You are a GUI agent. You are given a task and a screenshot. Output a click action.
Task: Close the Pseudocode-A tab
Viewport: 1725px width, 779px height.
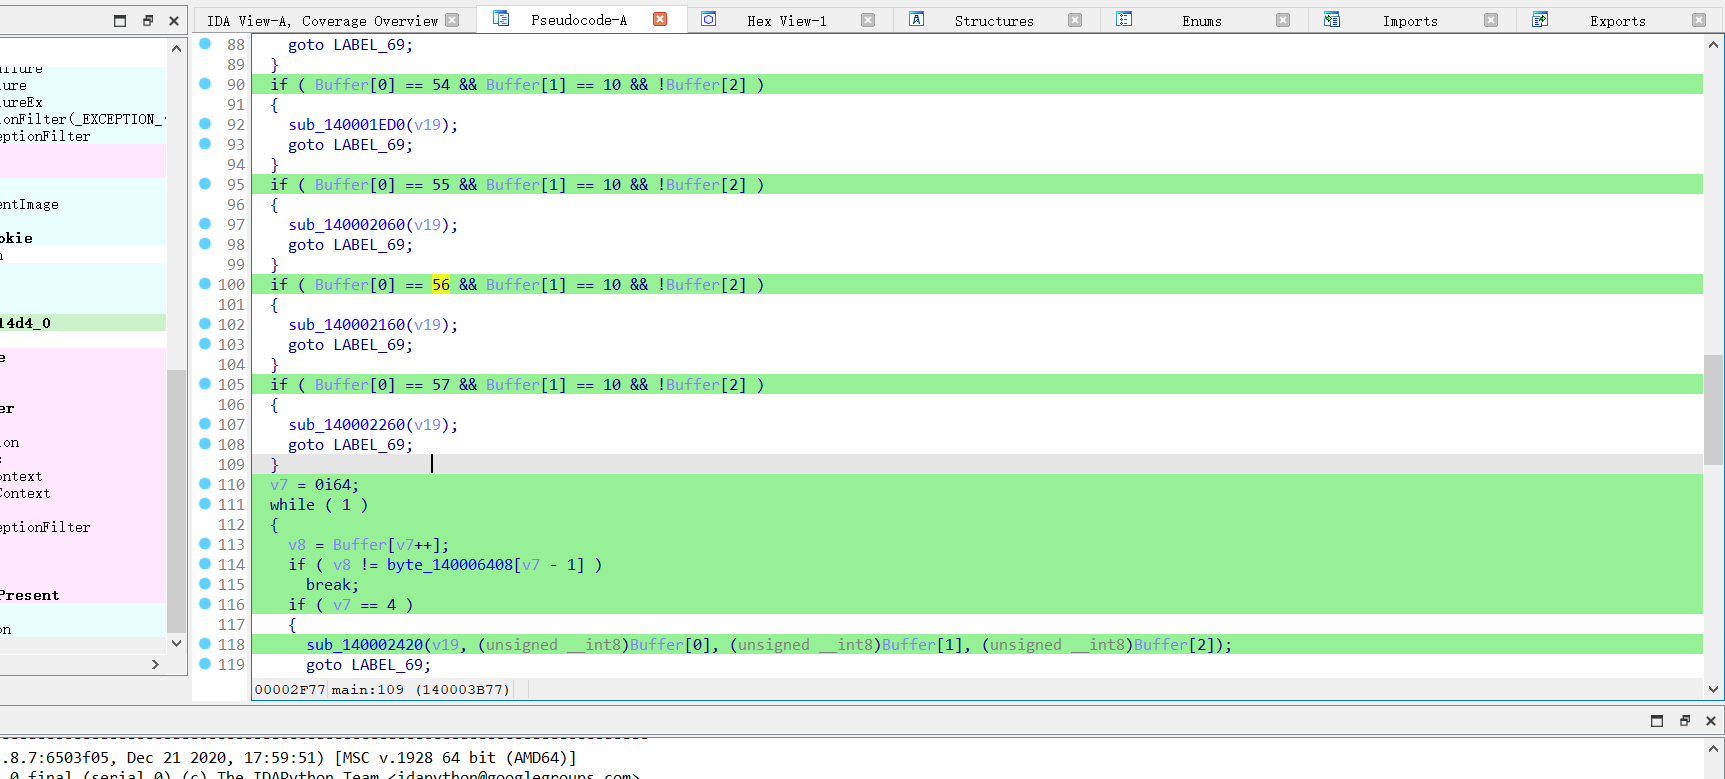point(660,19)
